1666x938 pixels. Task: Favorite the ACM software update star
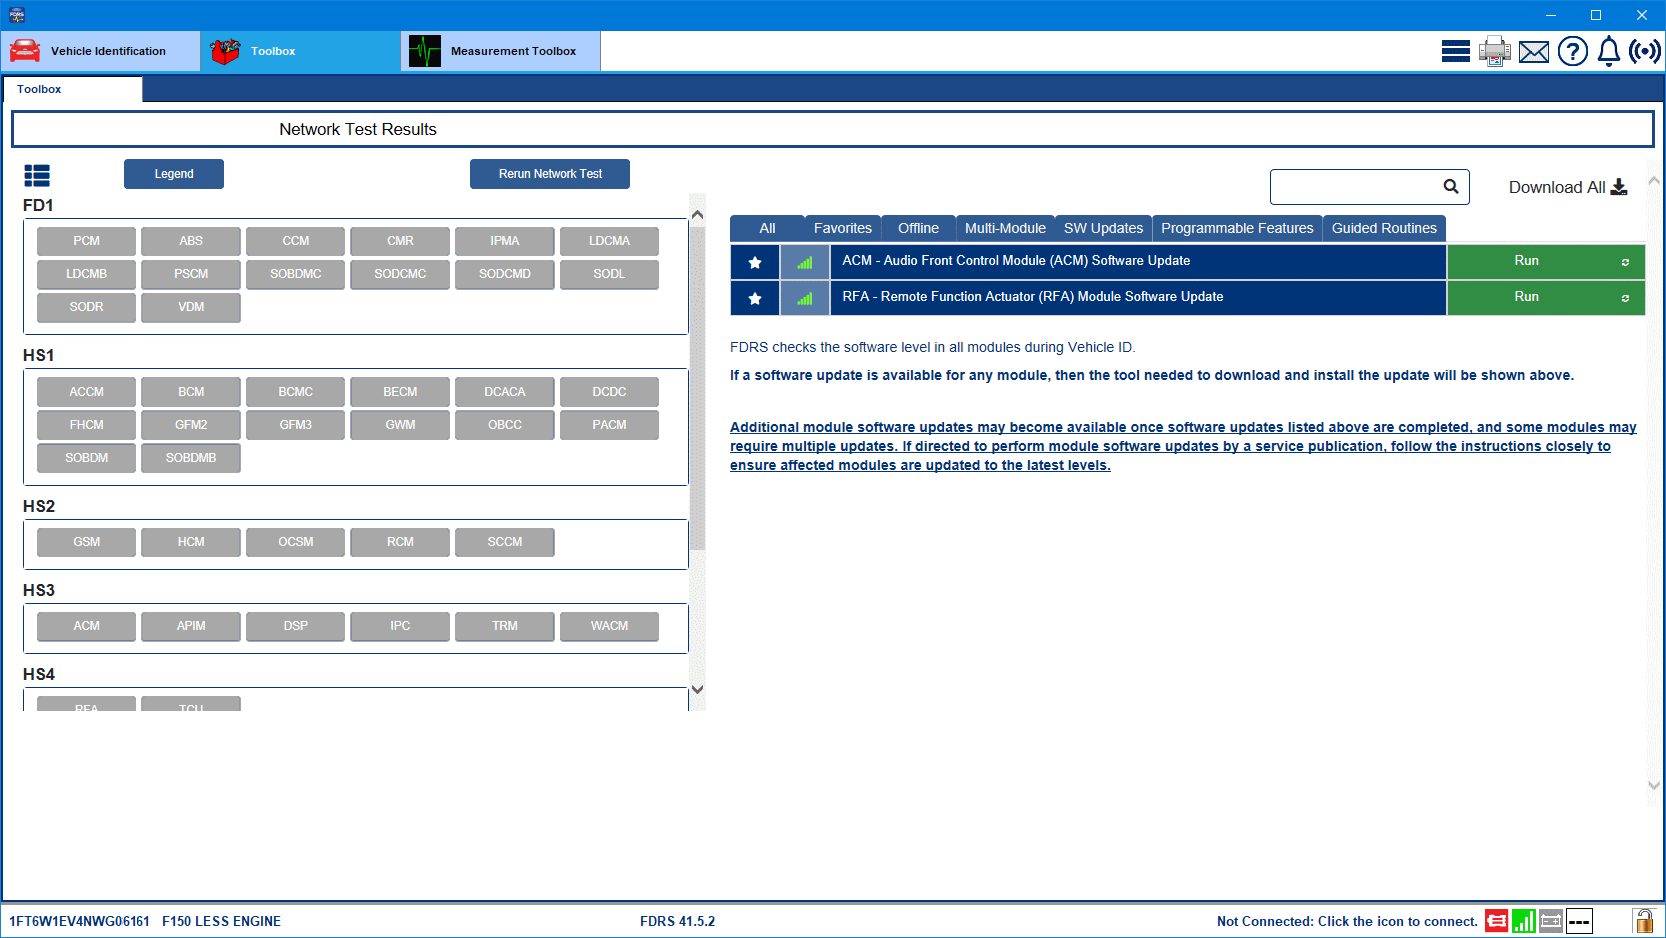coord(755,262)
